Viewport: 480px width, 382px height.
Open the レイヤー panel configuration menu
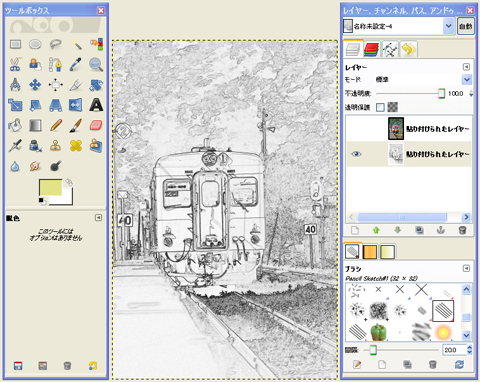[466, 67]
